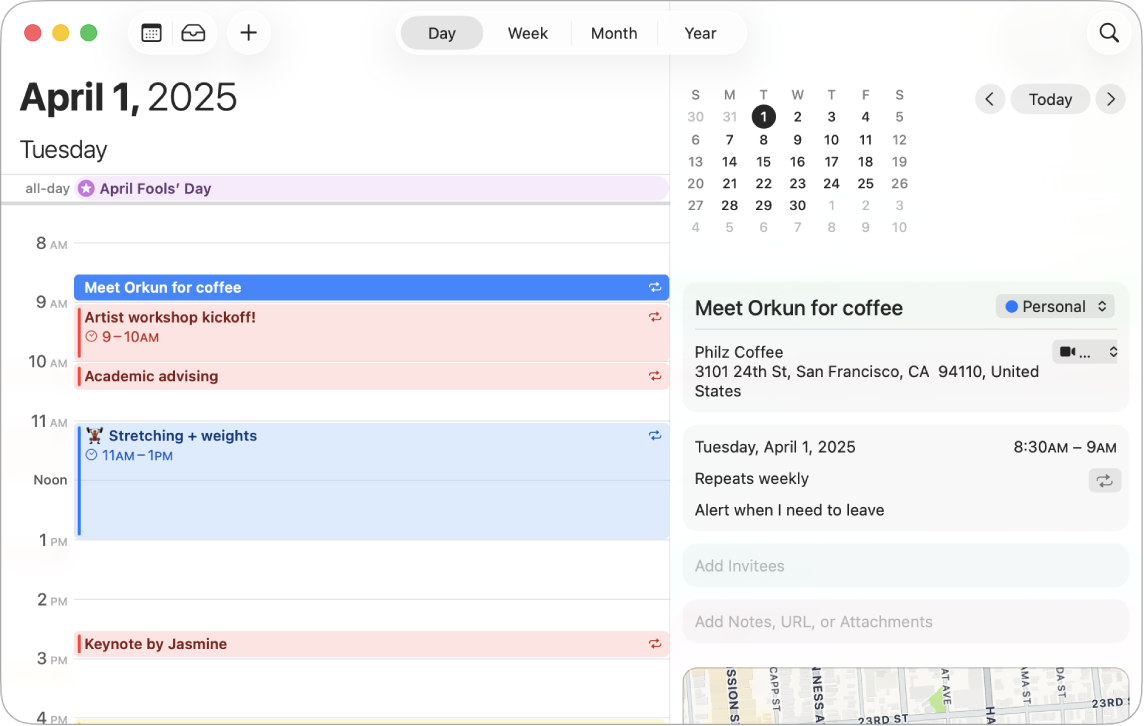Click the blue Personal calendar color dot
The image size is (1144, 726).
(1011, 306)
